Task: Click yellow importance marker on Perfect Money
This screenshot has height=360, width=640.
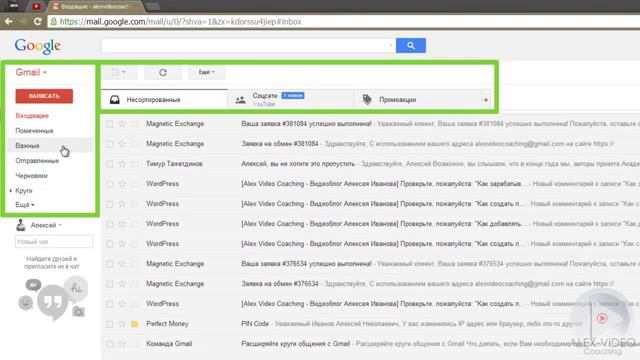Action: [134, 324]
